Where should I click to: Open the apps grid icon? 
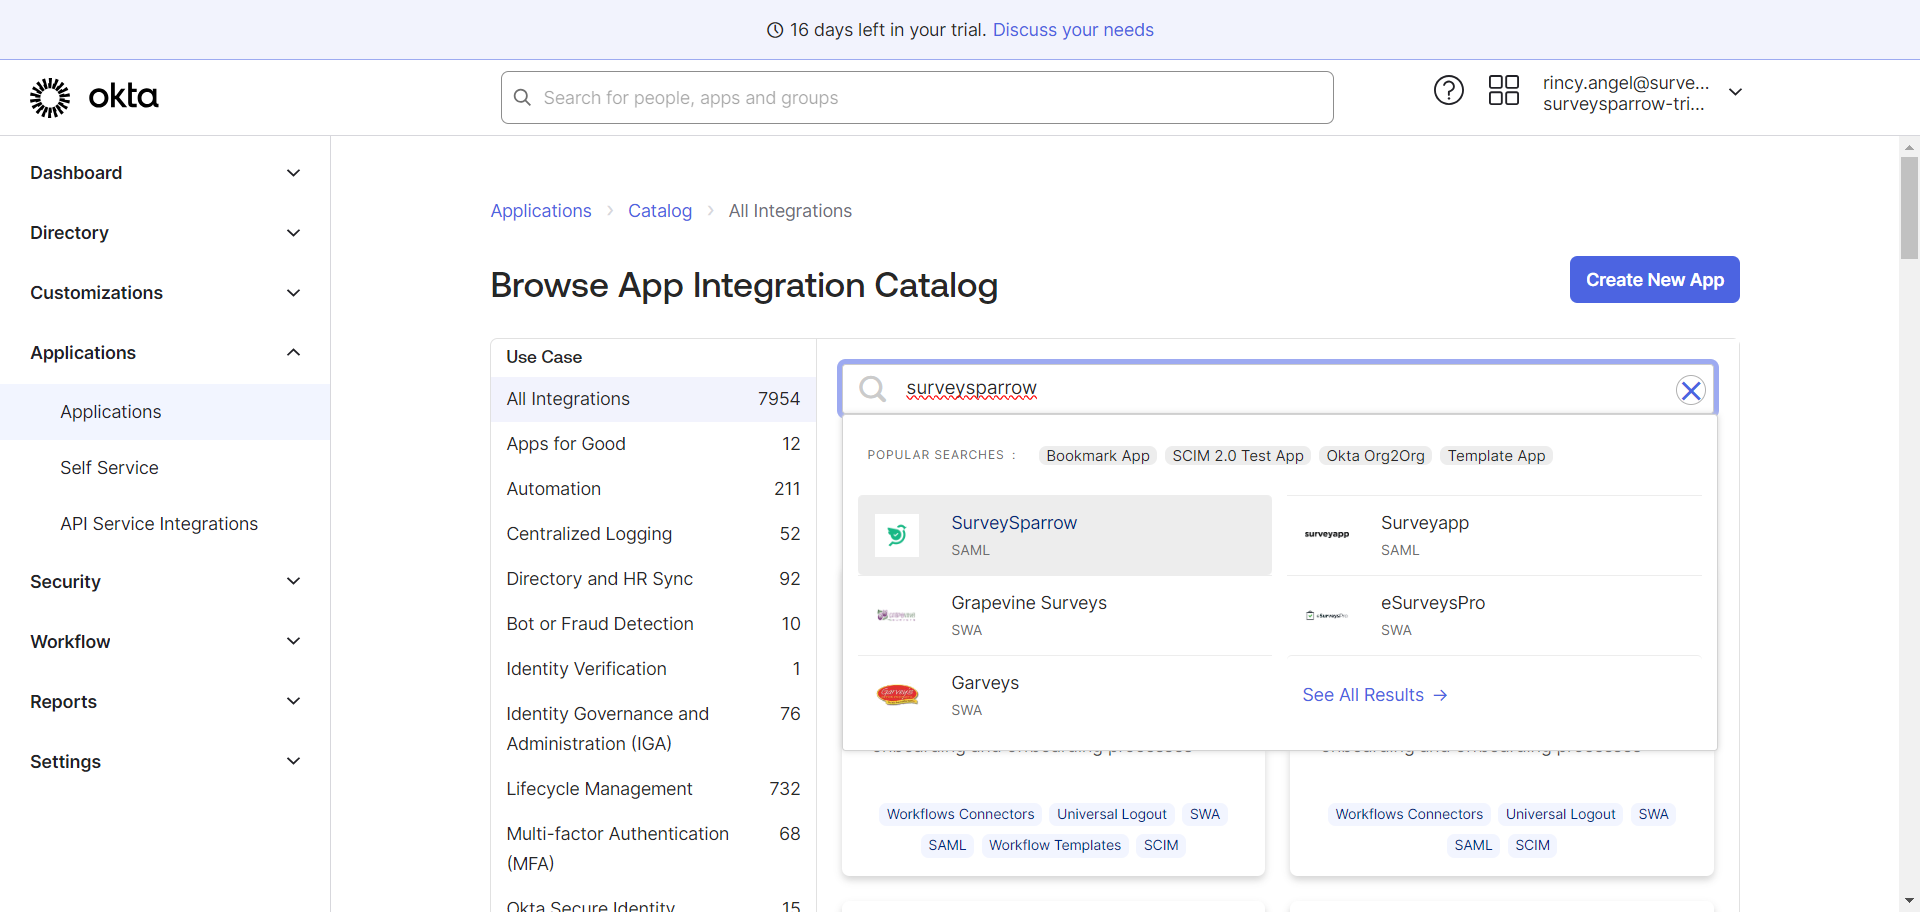(x=1503, y=91)
